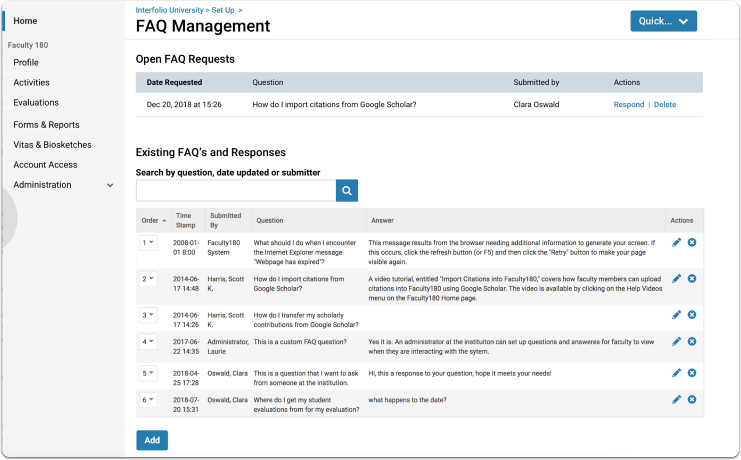Select answer 'what happens to the date?'
The image size is (741, 460).
click(x=407, y=400)
